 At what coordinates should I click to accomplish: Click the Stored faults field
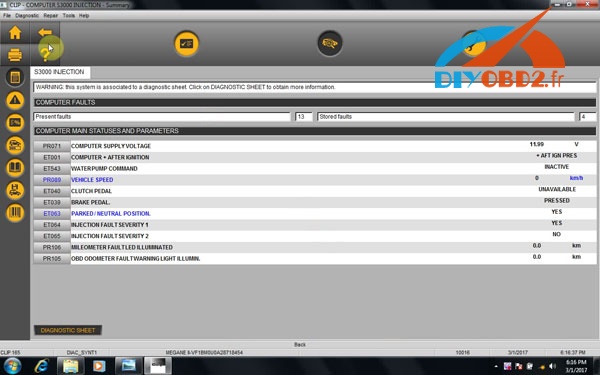[446, 117]
